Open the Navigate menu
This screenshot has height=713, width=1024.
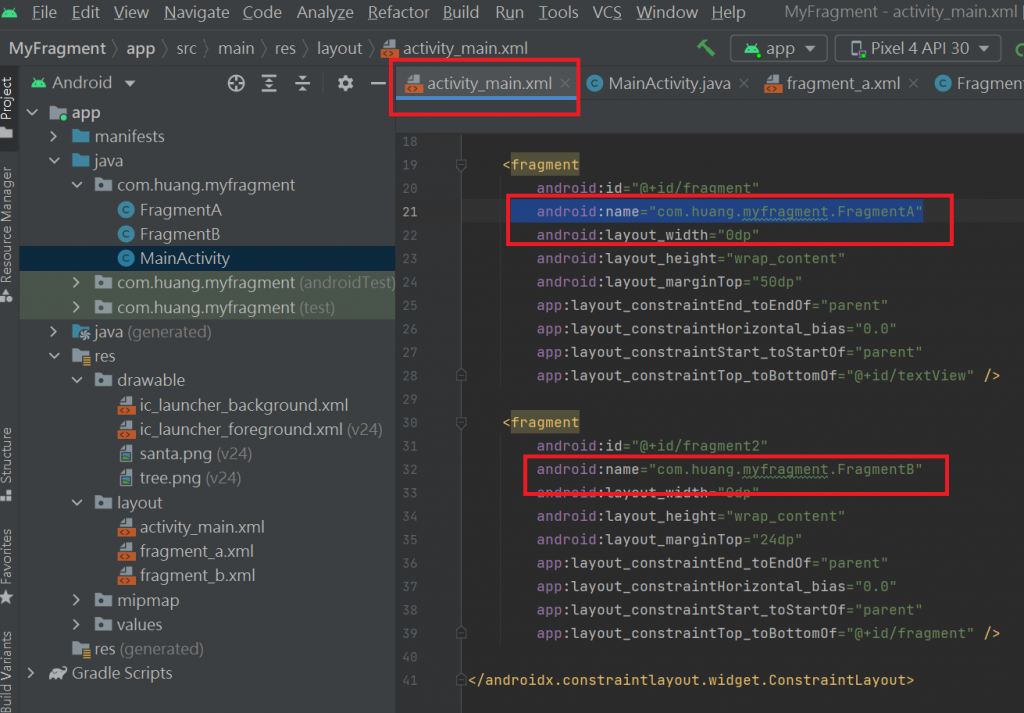point(197,12)
